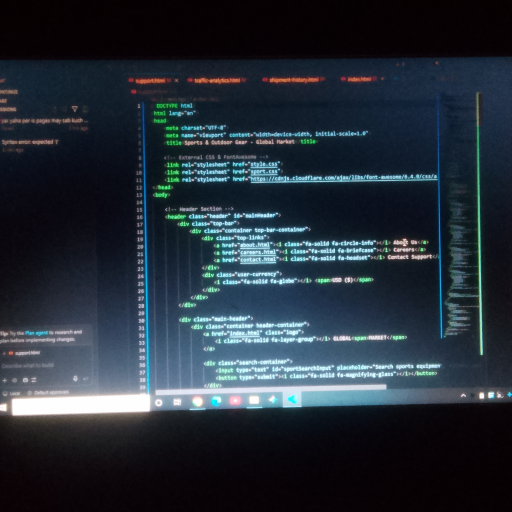Open Microsoft Edge from the taskbar
Image resolution: width=512 pixels, height=512 pixels.
coord(216,401)
